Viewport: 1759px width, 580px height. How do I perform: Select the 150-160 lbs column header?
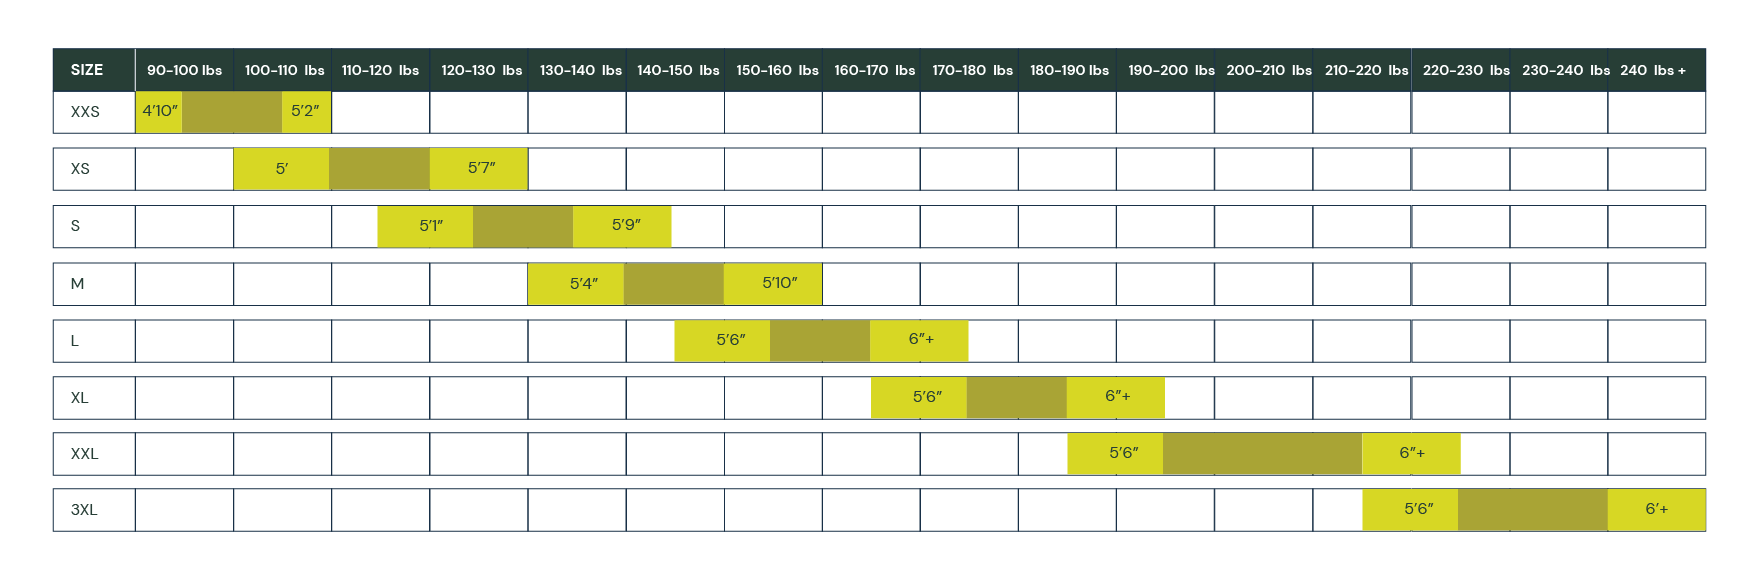[x=777, y=70]
